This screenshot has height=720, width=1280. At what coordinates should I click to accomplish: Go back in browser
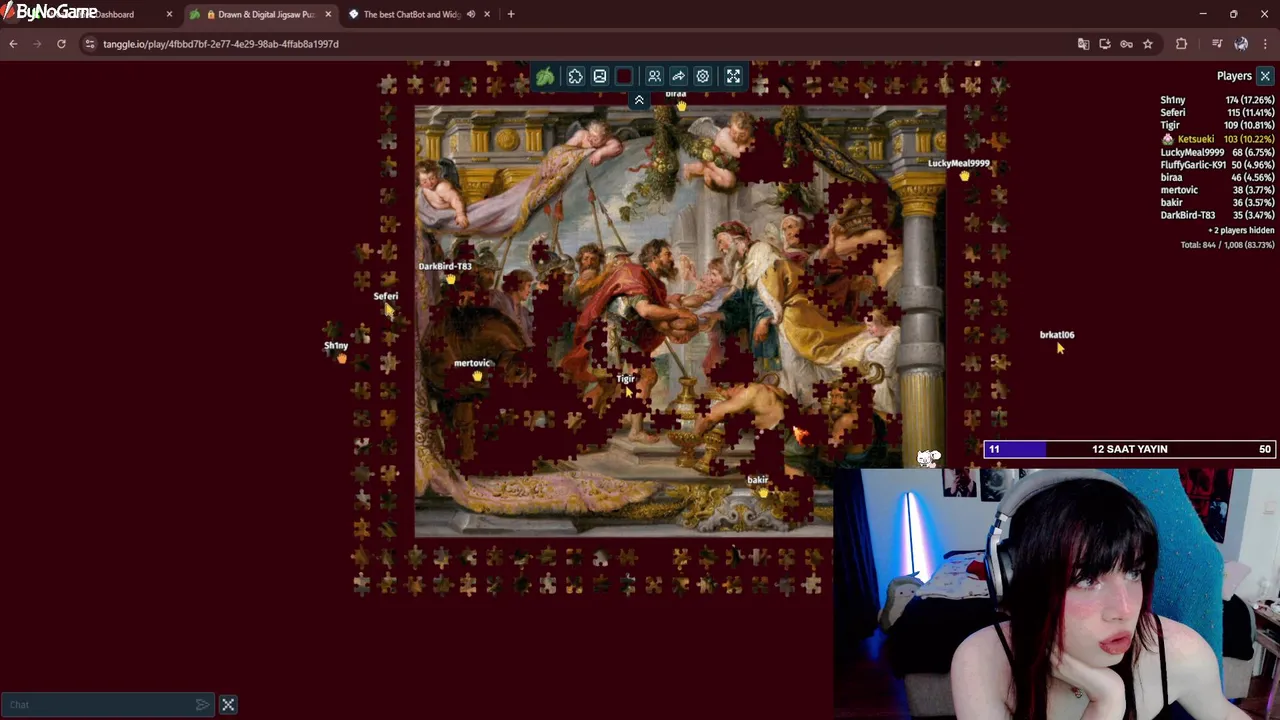(13, 44)
